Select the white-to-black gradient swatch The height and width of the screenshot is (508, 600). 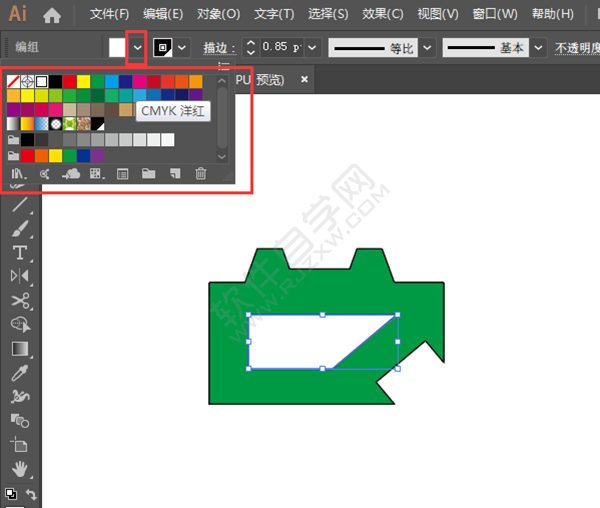[x=13, y=124]
